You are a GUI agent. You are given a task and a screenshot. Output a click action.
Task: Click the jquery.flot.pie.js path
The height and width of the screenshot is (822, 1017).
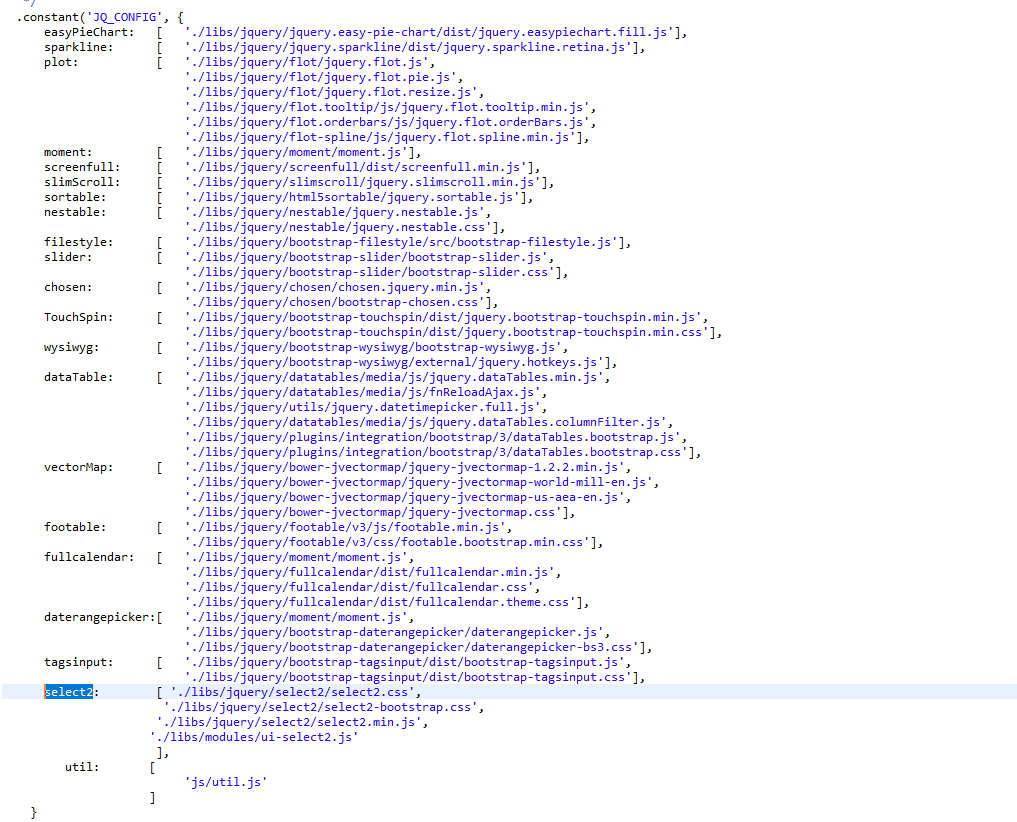[321, 77]
